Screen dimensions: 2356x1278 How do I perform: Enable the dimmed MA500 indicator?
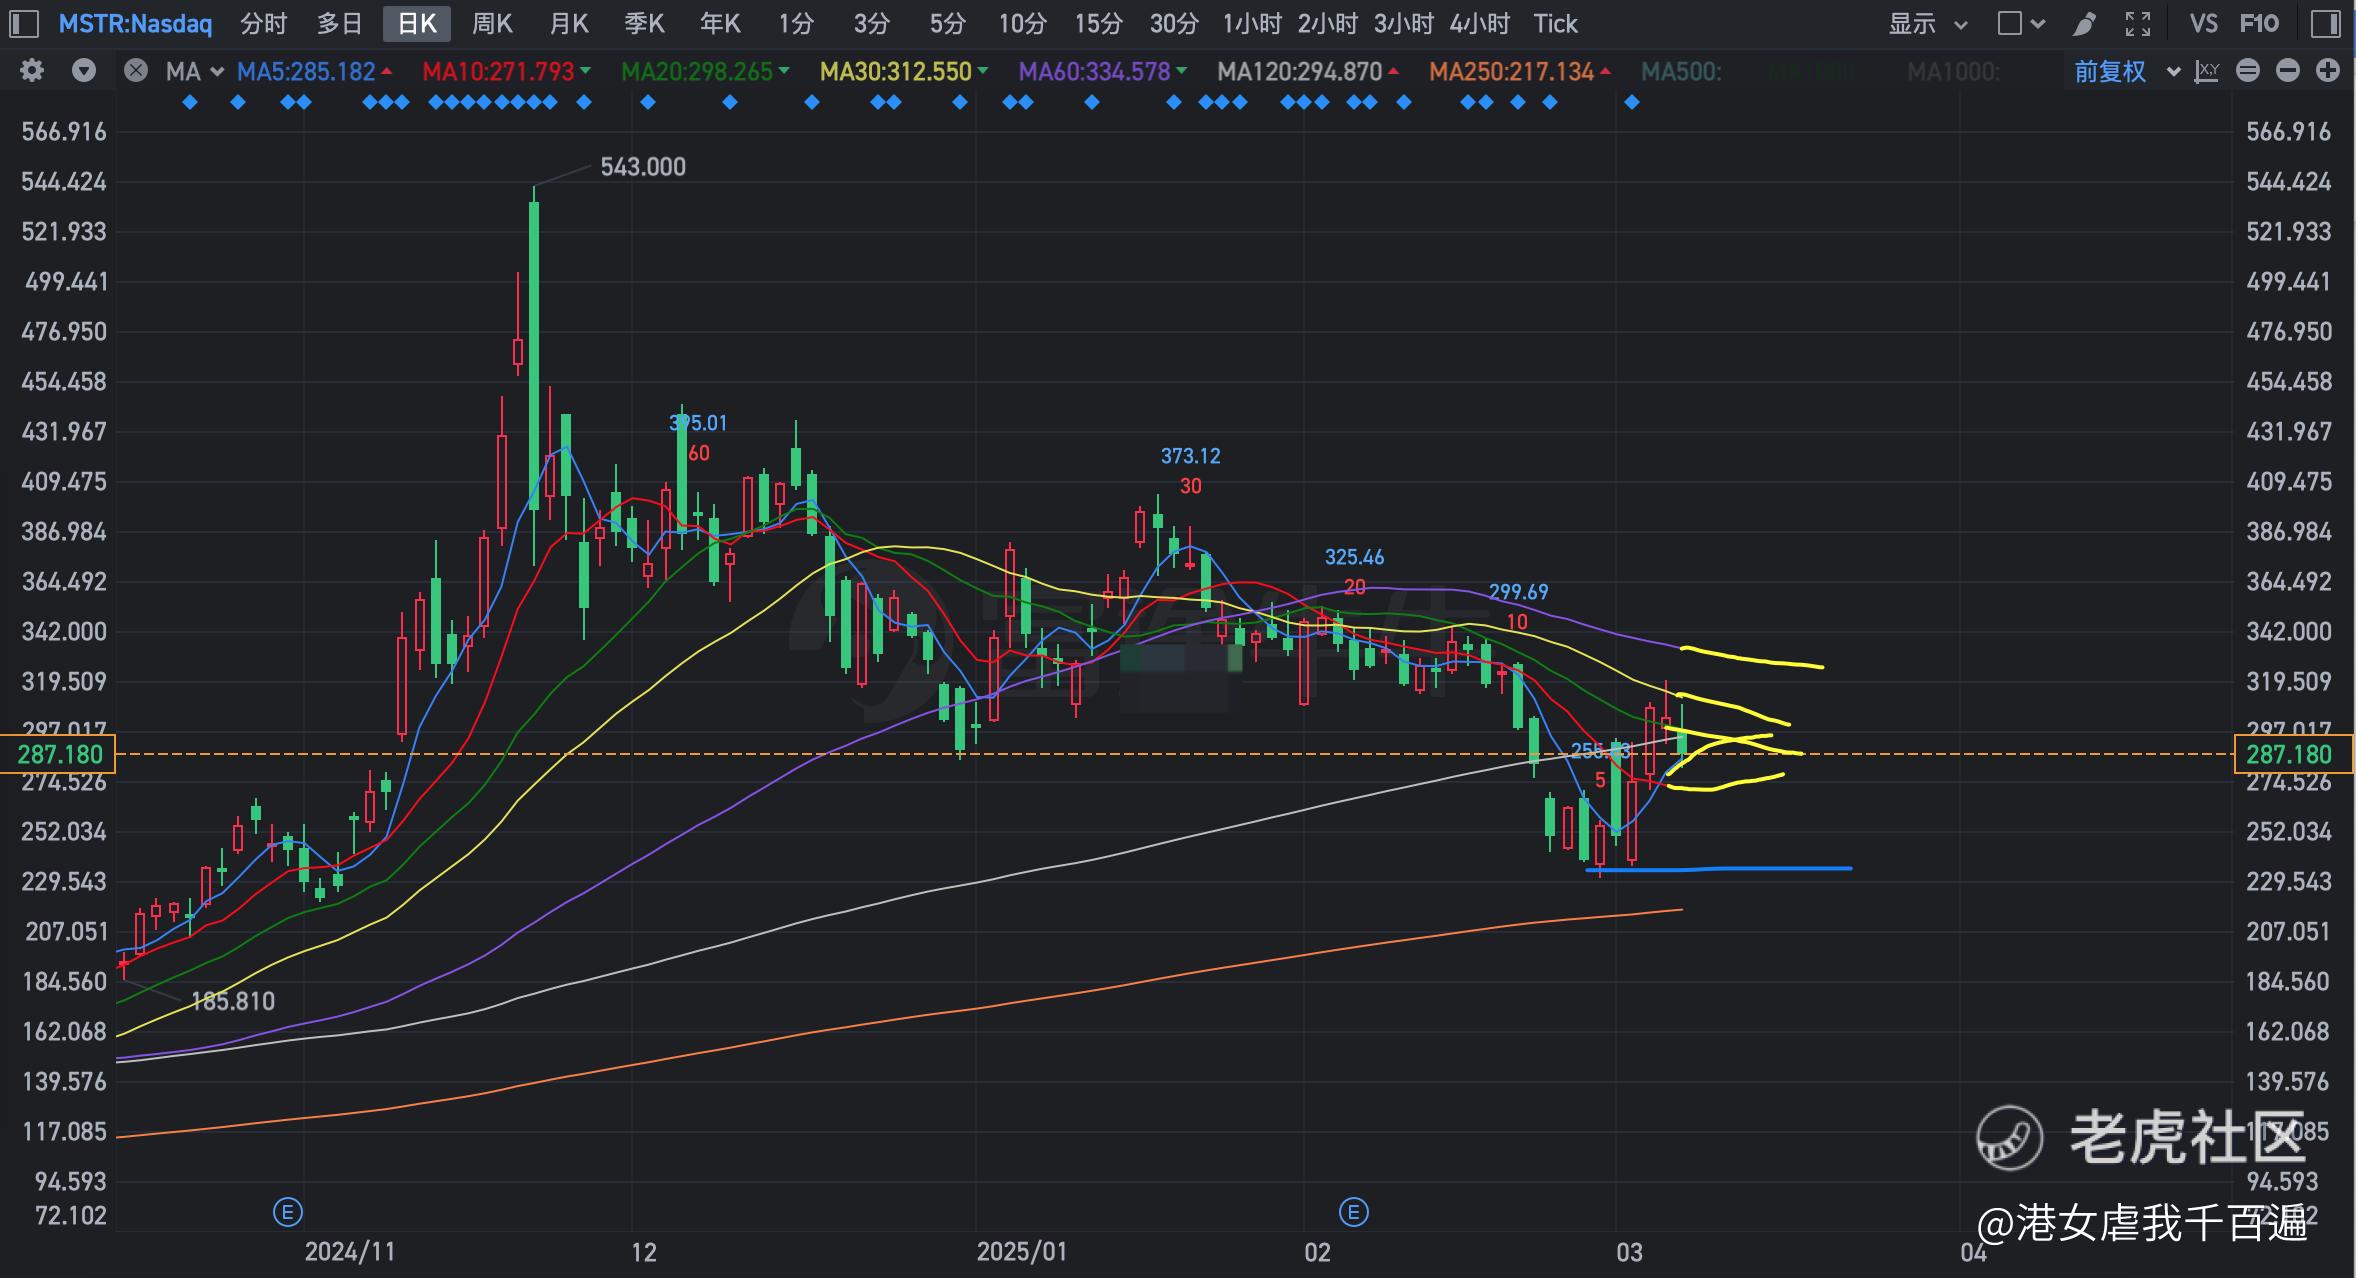tap(1681, 71)
